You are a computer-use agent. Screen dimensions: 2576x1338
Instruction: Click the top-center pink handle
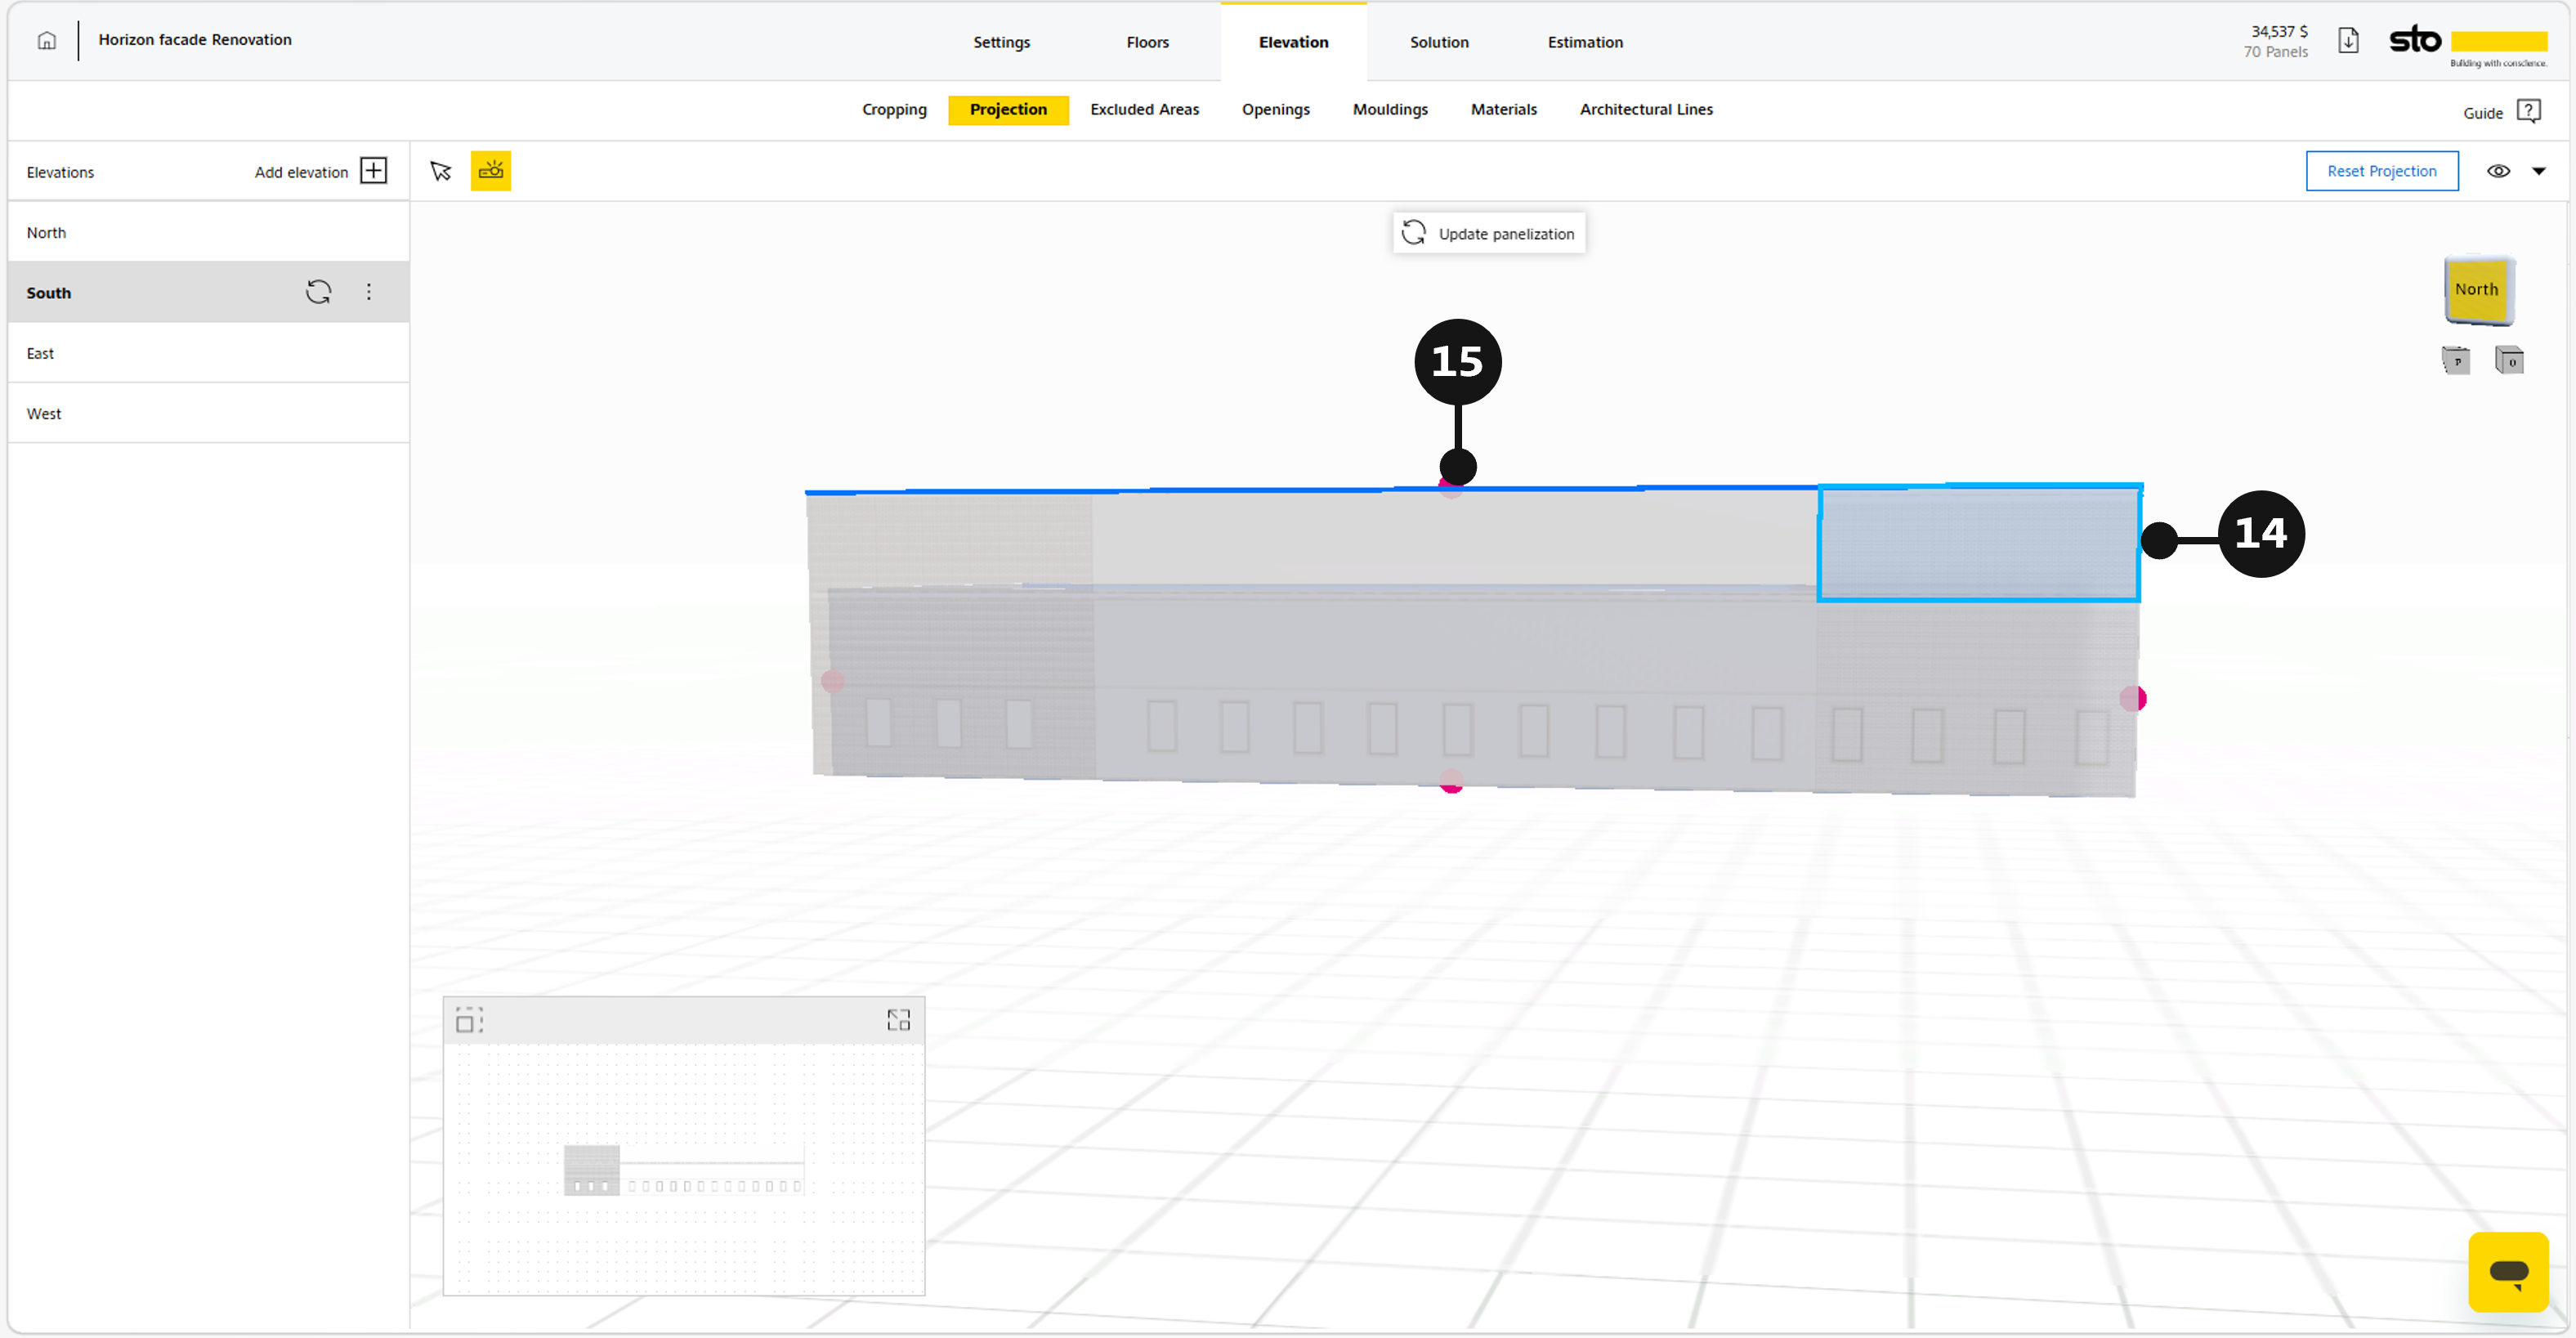[1450, 488]
